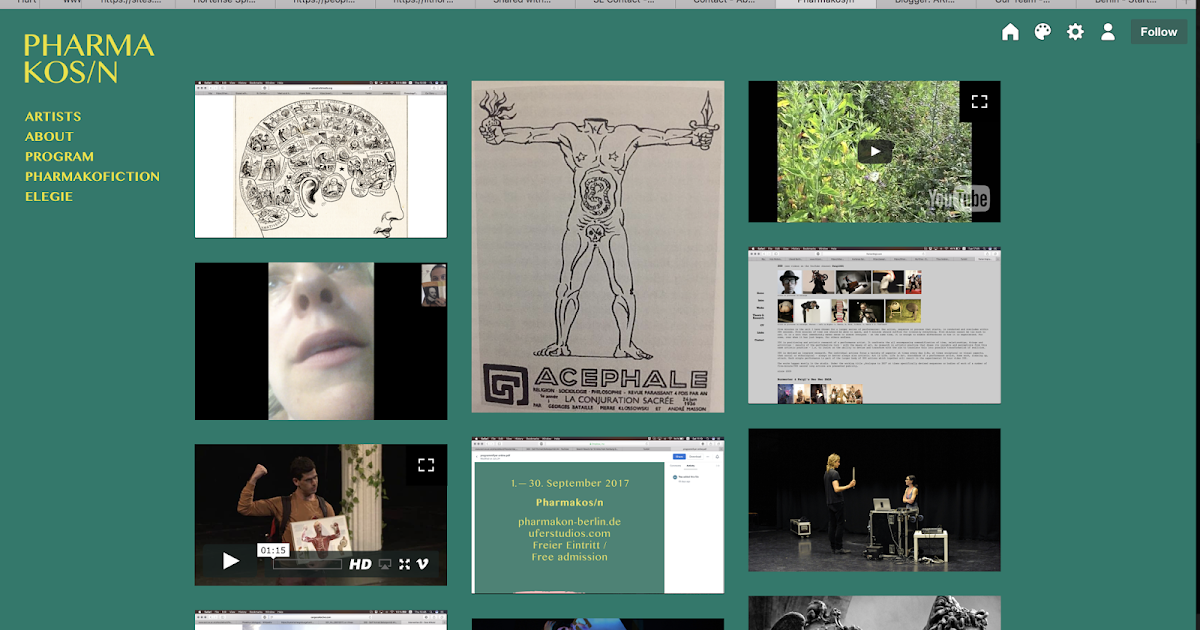
Task: Open the PHARMAKOFICTION page
Action: pyautogui.click(x=92, y=177)
